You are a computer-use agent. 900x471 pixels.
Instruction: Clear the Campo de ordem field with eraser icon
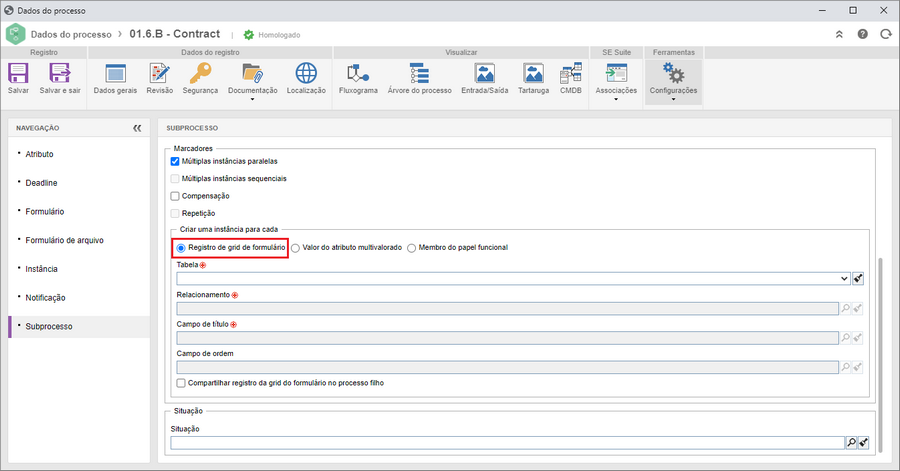tap(858, 367)
